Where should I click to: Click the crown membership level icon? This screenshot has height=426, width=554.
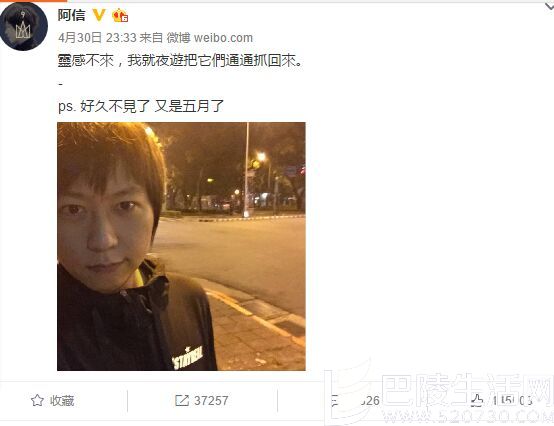coord(120,15)
